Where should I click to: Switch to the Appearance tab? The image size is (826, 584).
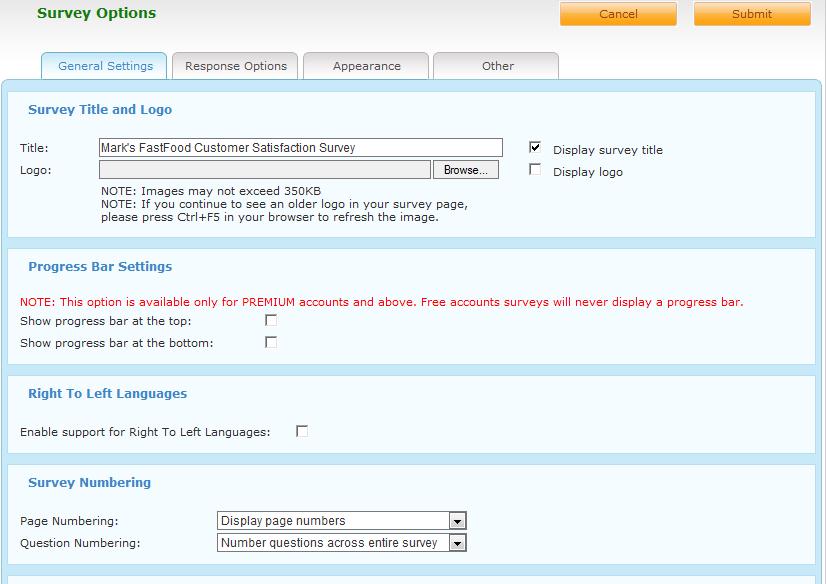(x=366, y=66)
